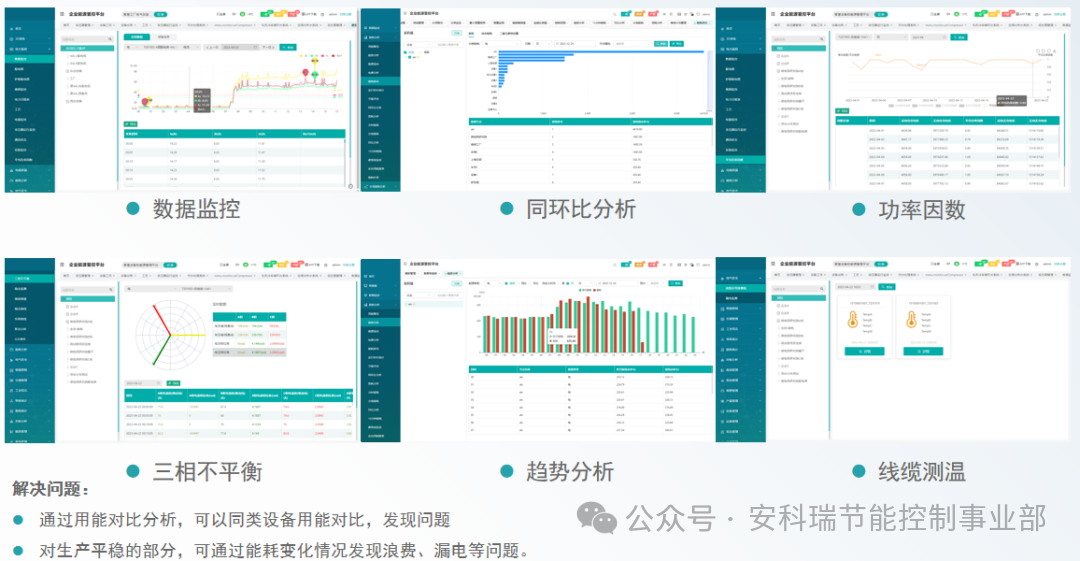Select highlighted sidebar item in 数据监控 screenshot
This screenshot has width=1080, height=561.
[x=30, y=59]
